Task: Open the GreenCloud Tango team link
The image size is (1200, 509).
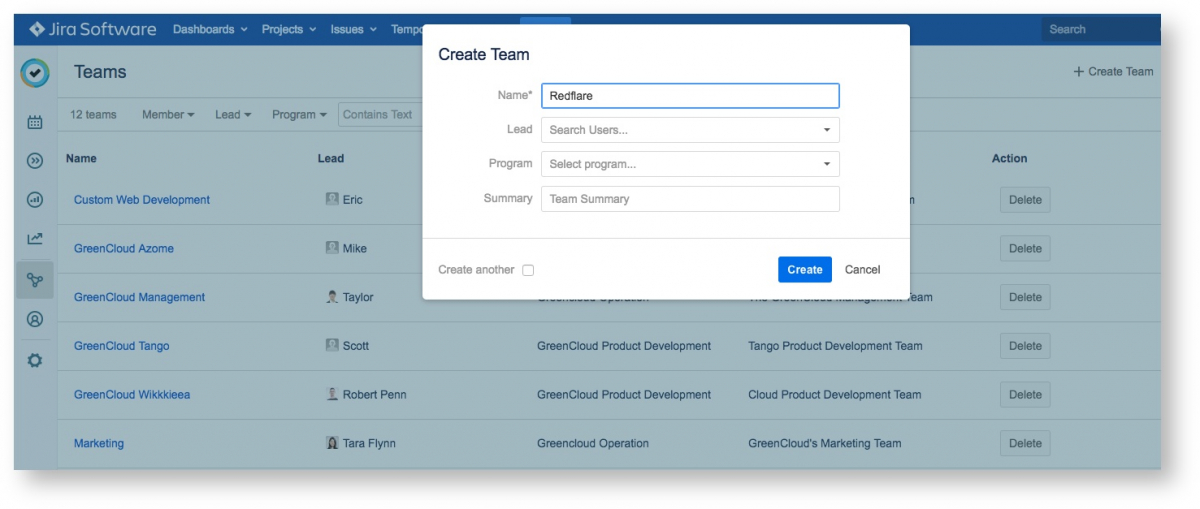Action: tap(122, 346)
